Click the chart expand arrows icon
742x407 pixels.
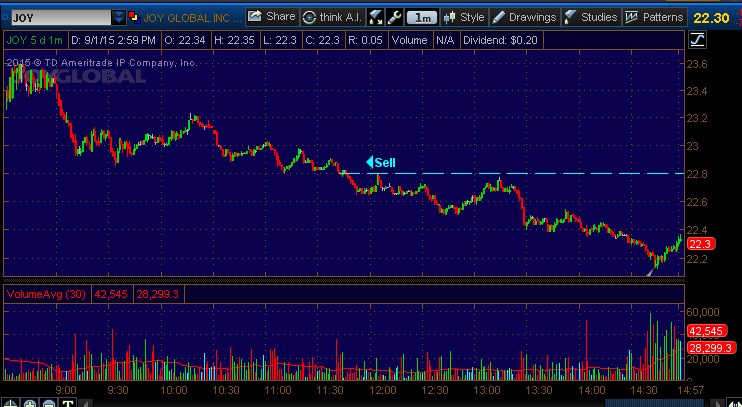pos(376,17)
